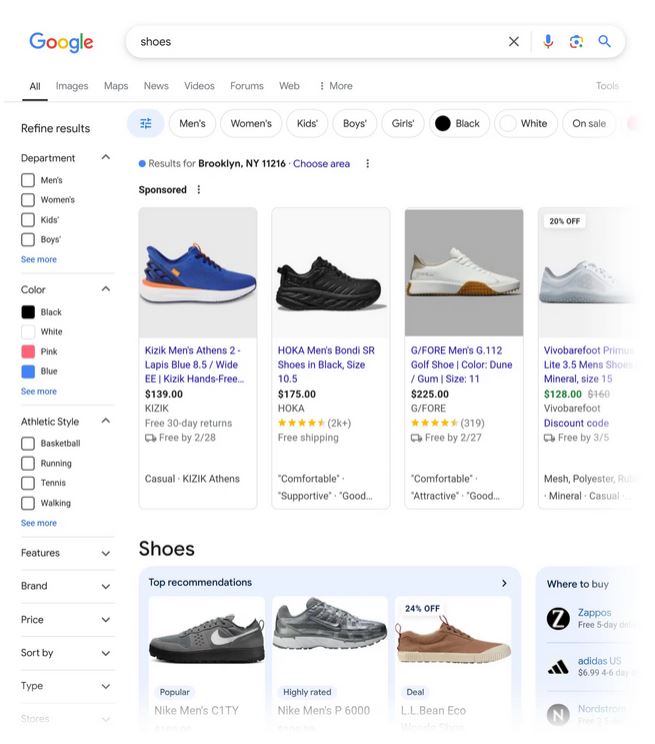Open Vivobarefoot Discount code link
Screen dimensions: 655x744
576,423
